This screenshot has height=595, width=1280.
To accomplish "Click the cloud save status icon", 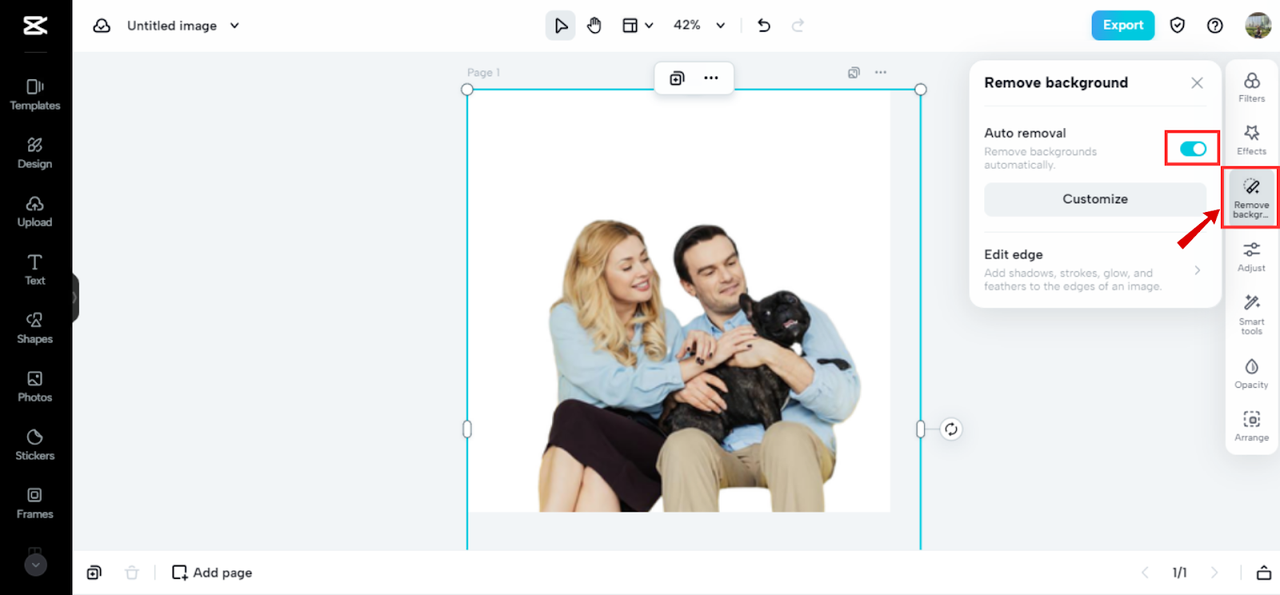I will [102, 26].
